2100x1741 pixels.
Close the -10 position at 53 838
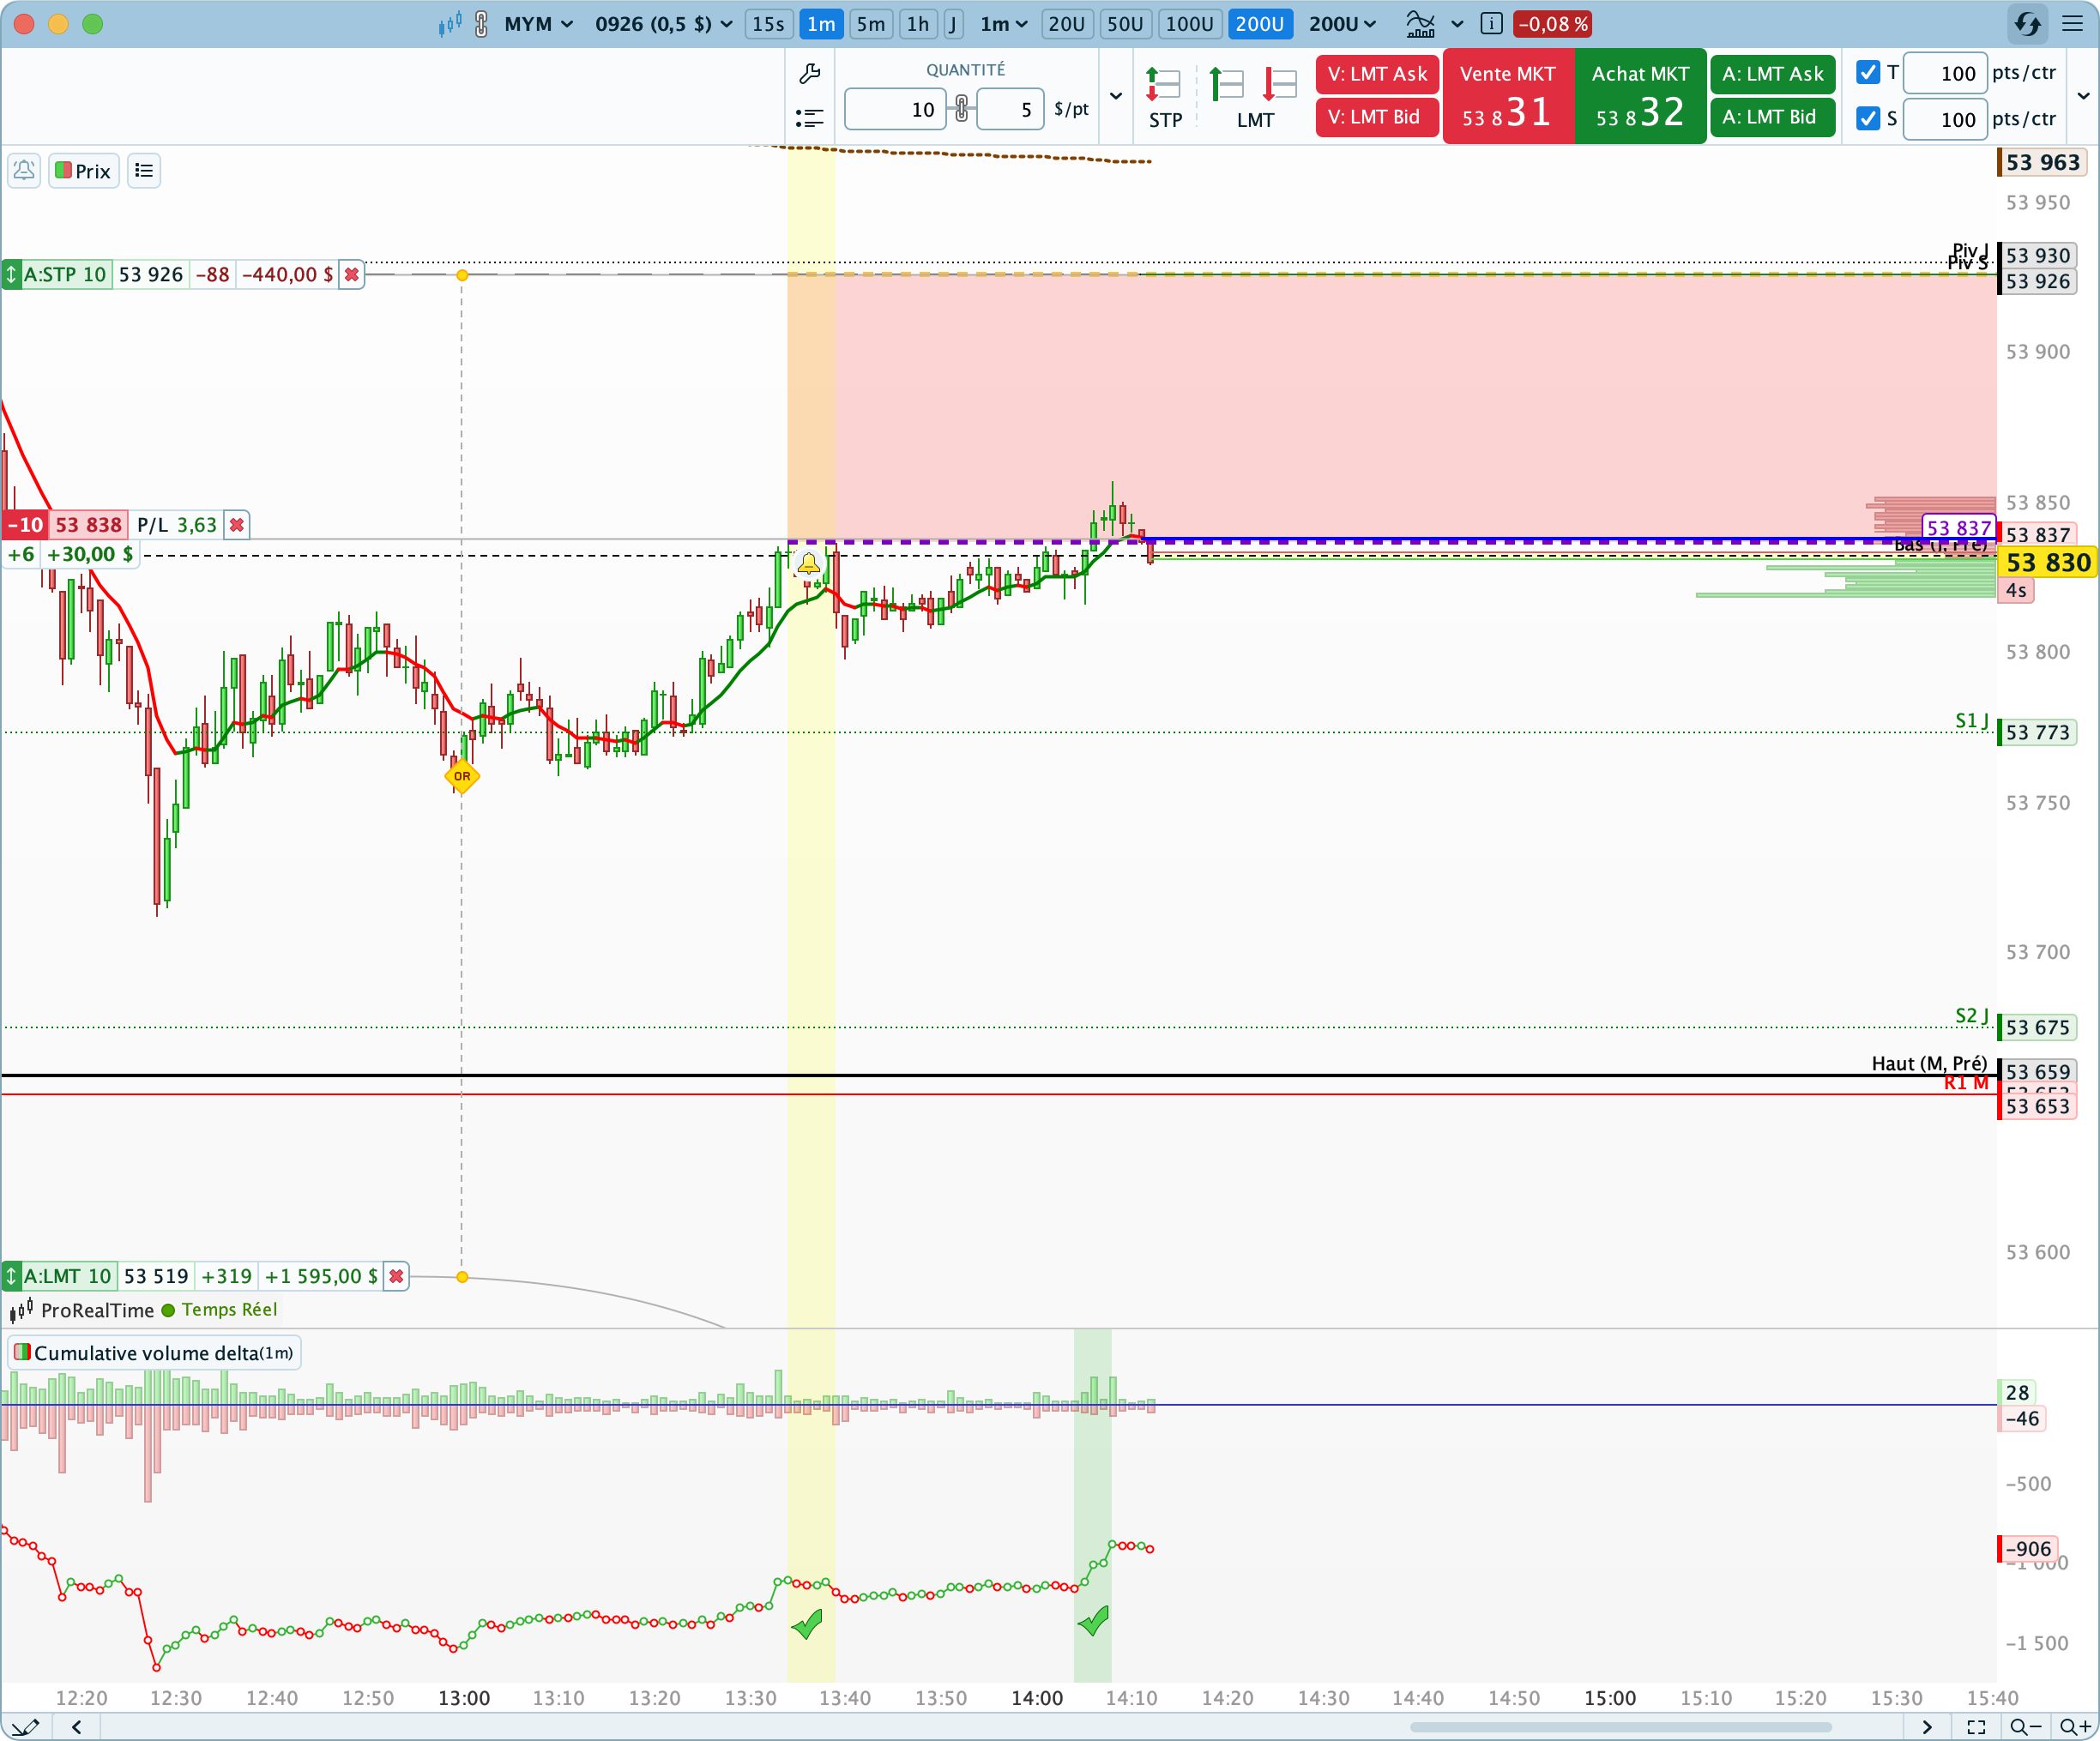pos(237,525)
